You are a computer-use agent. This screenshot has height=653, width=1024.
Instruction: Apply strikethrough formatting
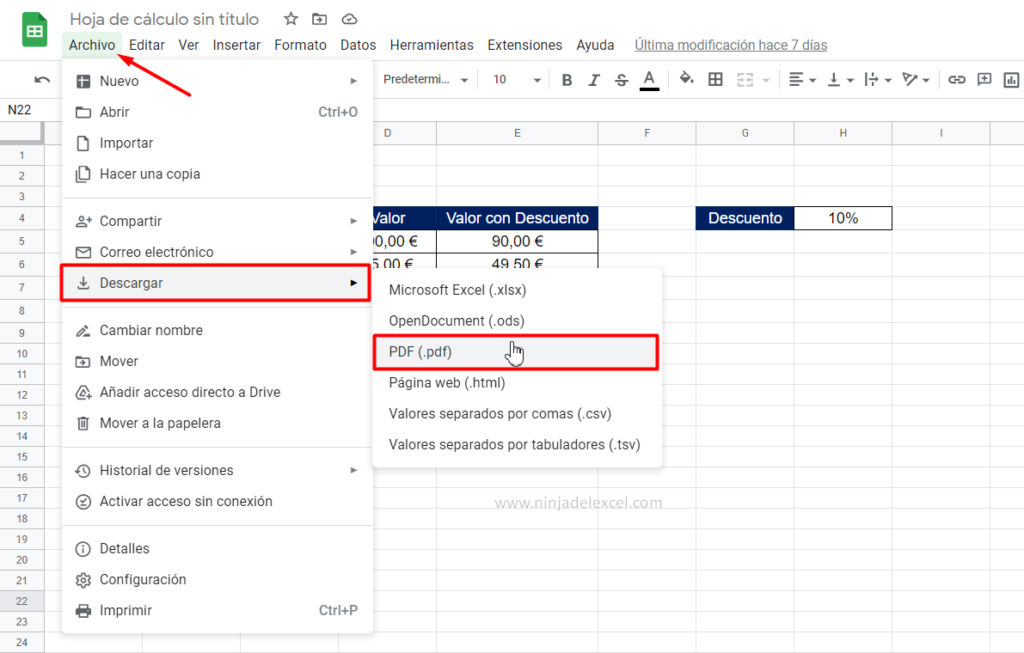coord(619,79)
